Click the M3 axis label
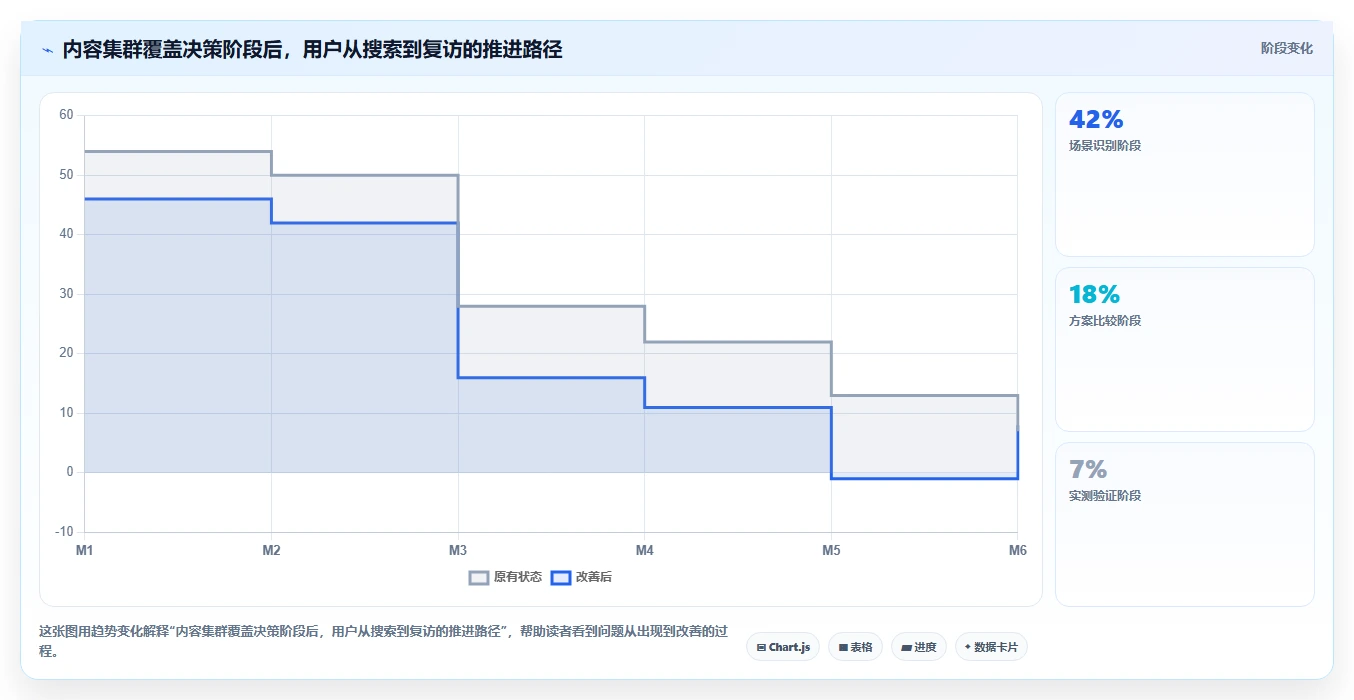 458,550
